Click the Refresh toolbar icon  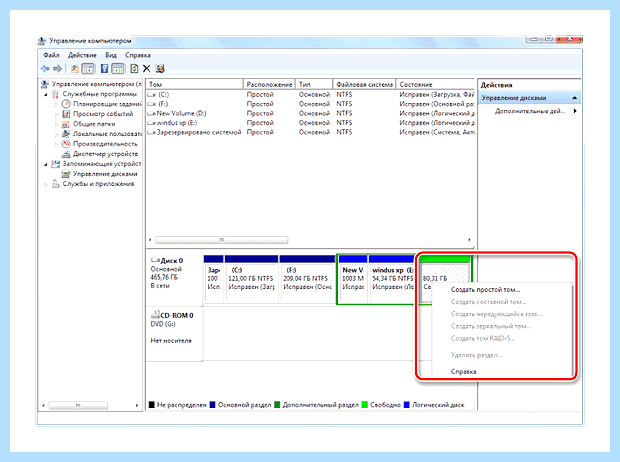click(134, 69)
